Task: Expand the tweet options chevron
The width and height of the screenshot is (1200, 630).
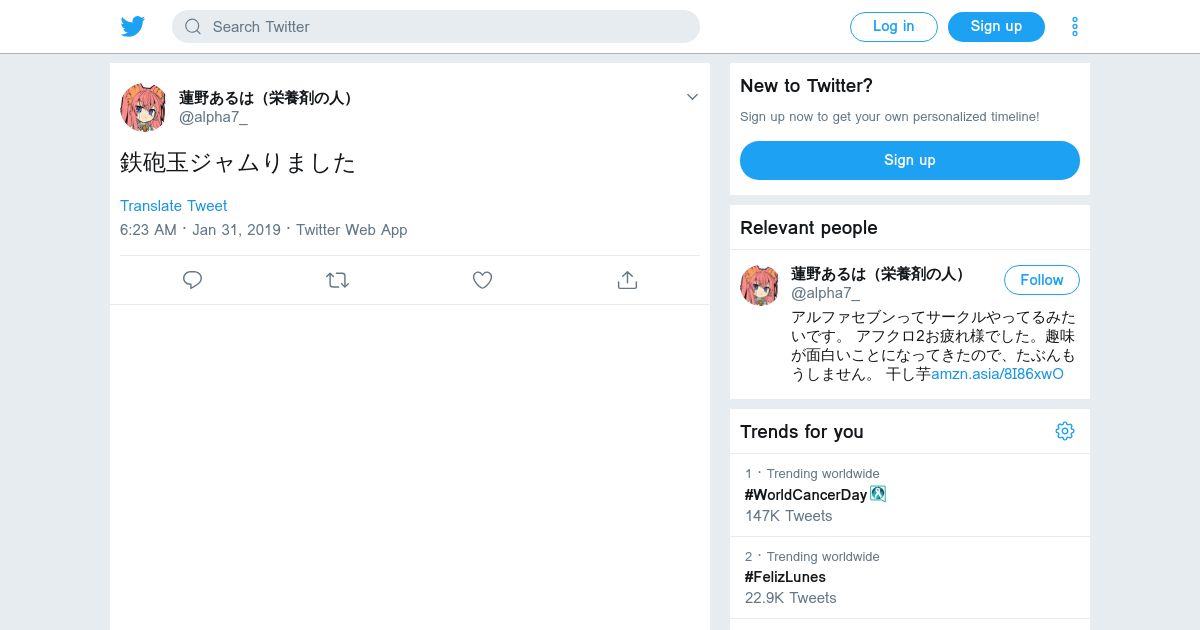Action: 692,97
